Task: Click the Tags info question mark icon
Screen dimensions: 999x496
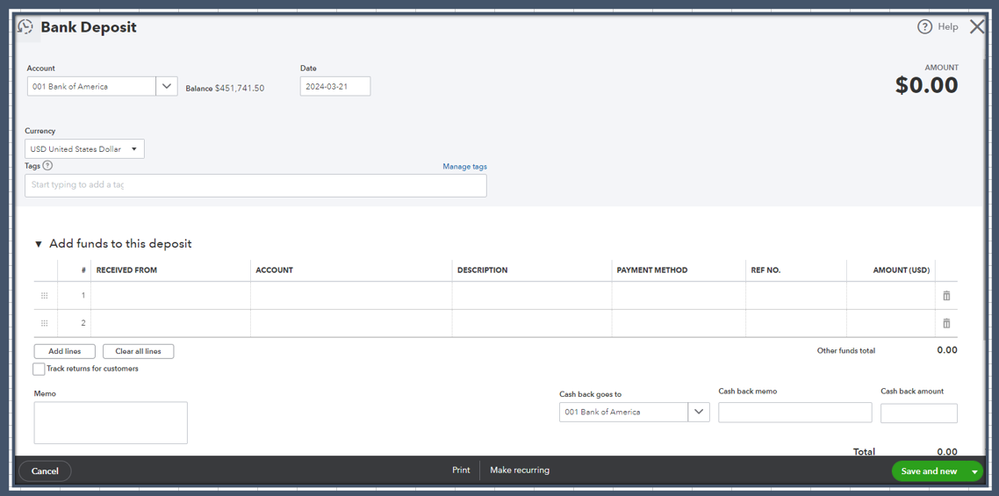Action: coord(48,166)
